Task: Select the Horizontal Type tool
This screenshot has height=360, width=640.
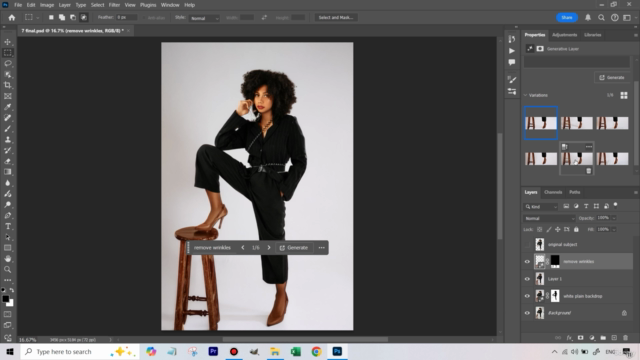Action: coord(8,226)
